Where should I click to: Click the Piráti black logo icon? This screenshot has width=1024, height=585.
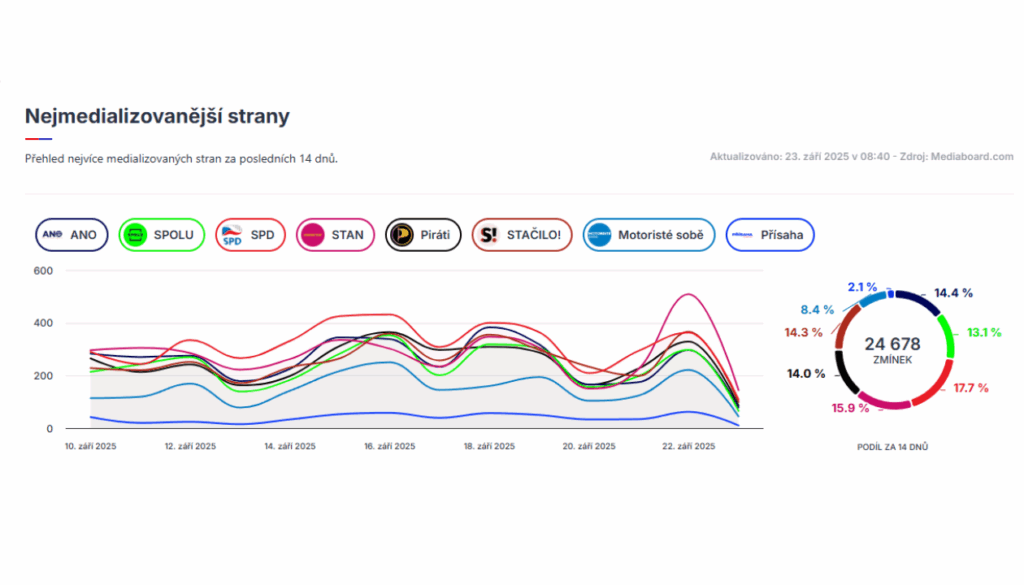pos(403,236)
